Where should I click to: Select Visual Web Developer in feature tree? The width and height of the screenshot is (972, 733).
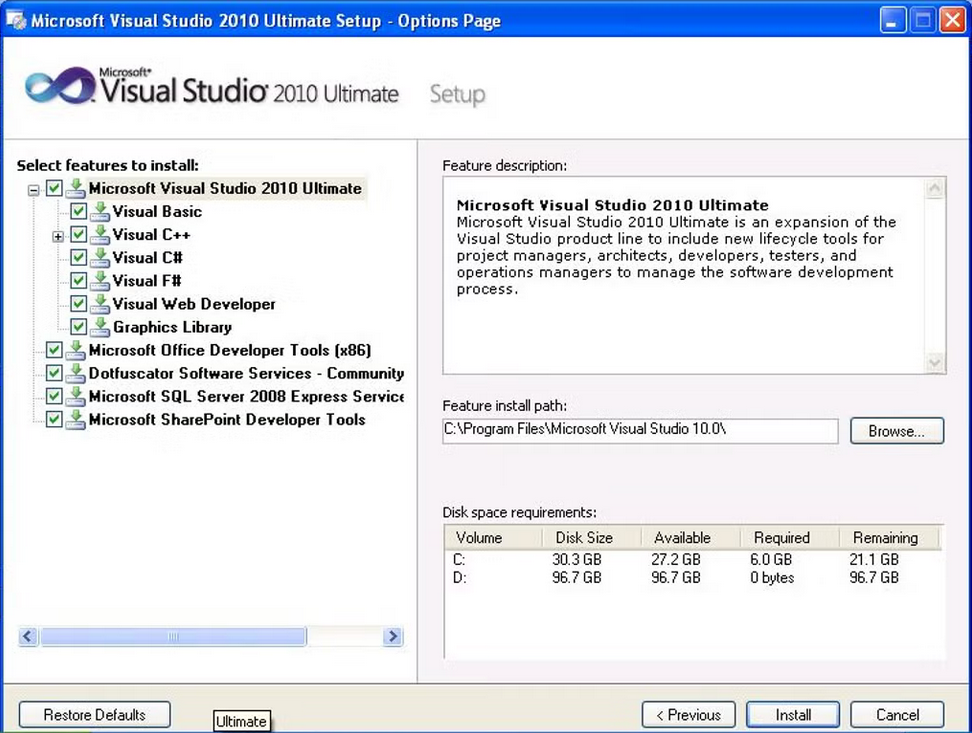pyautogui.click(x=194, y=304)
